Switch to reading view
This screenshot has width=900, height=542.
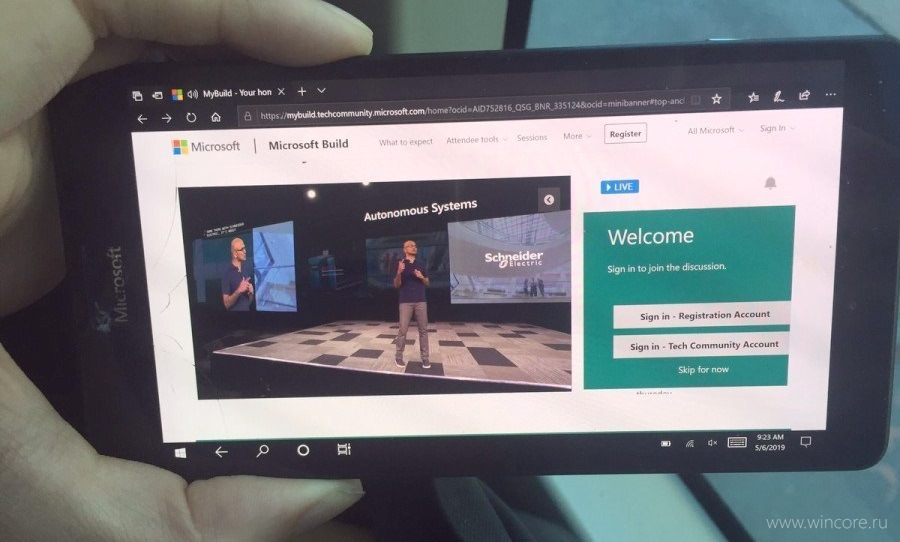click(x=696, y=100)
